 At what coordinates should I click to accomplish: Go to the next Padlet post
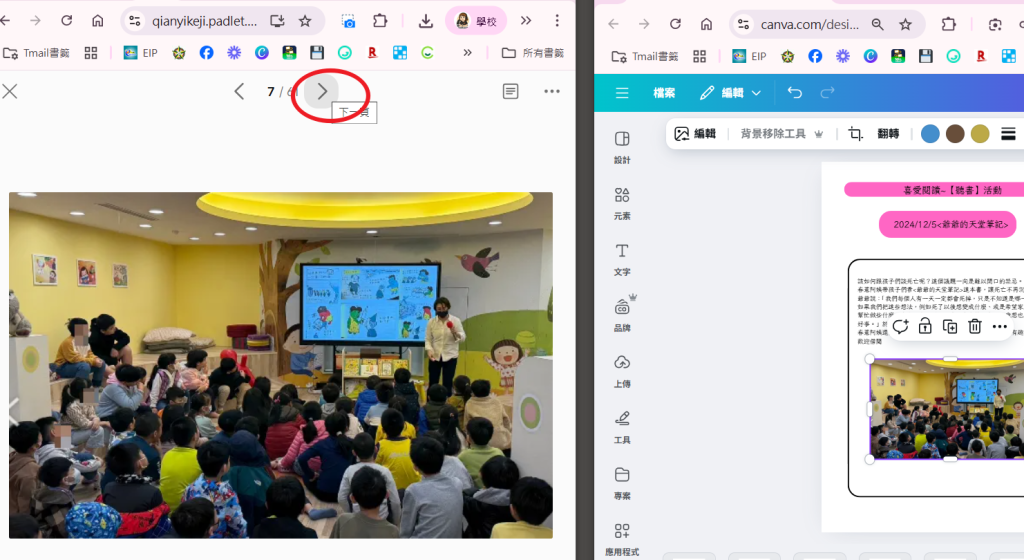322,92
